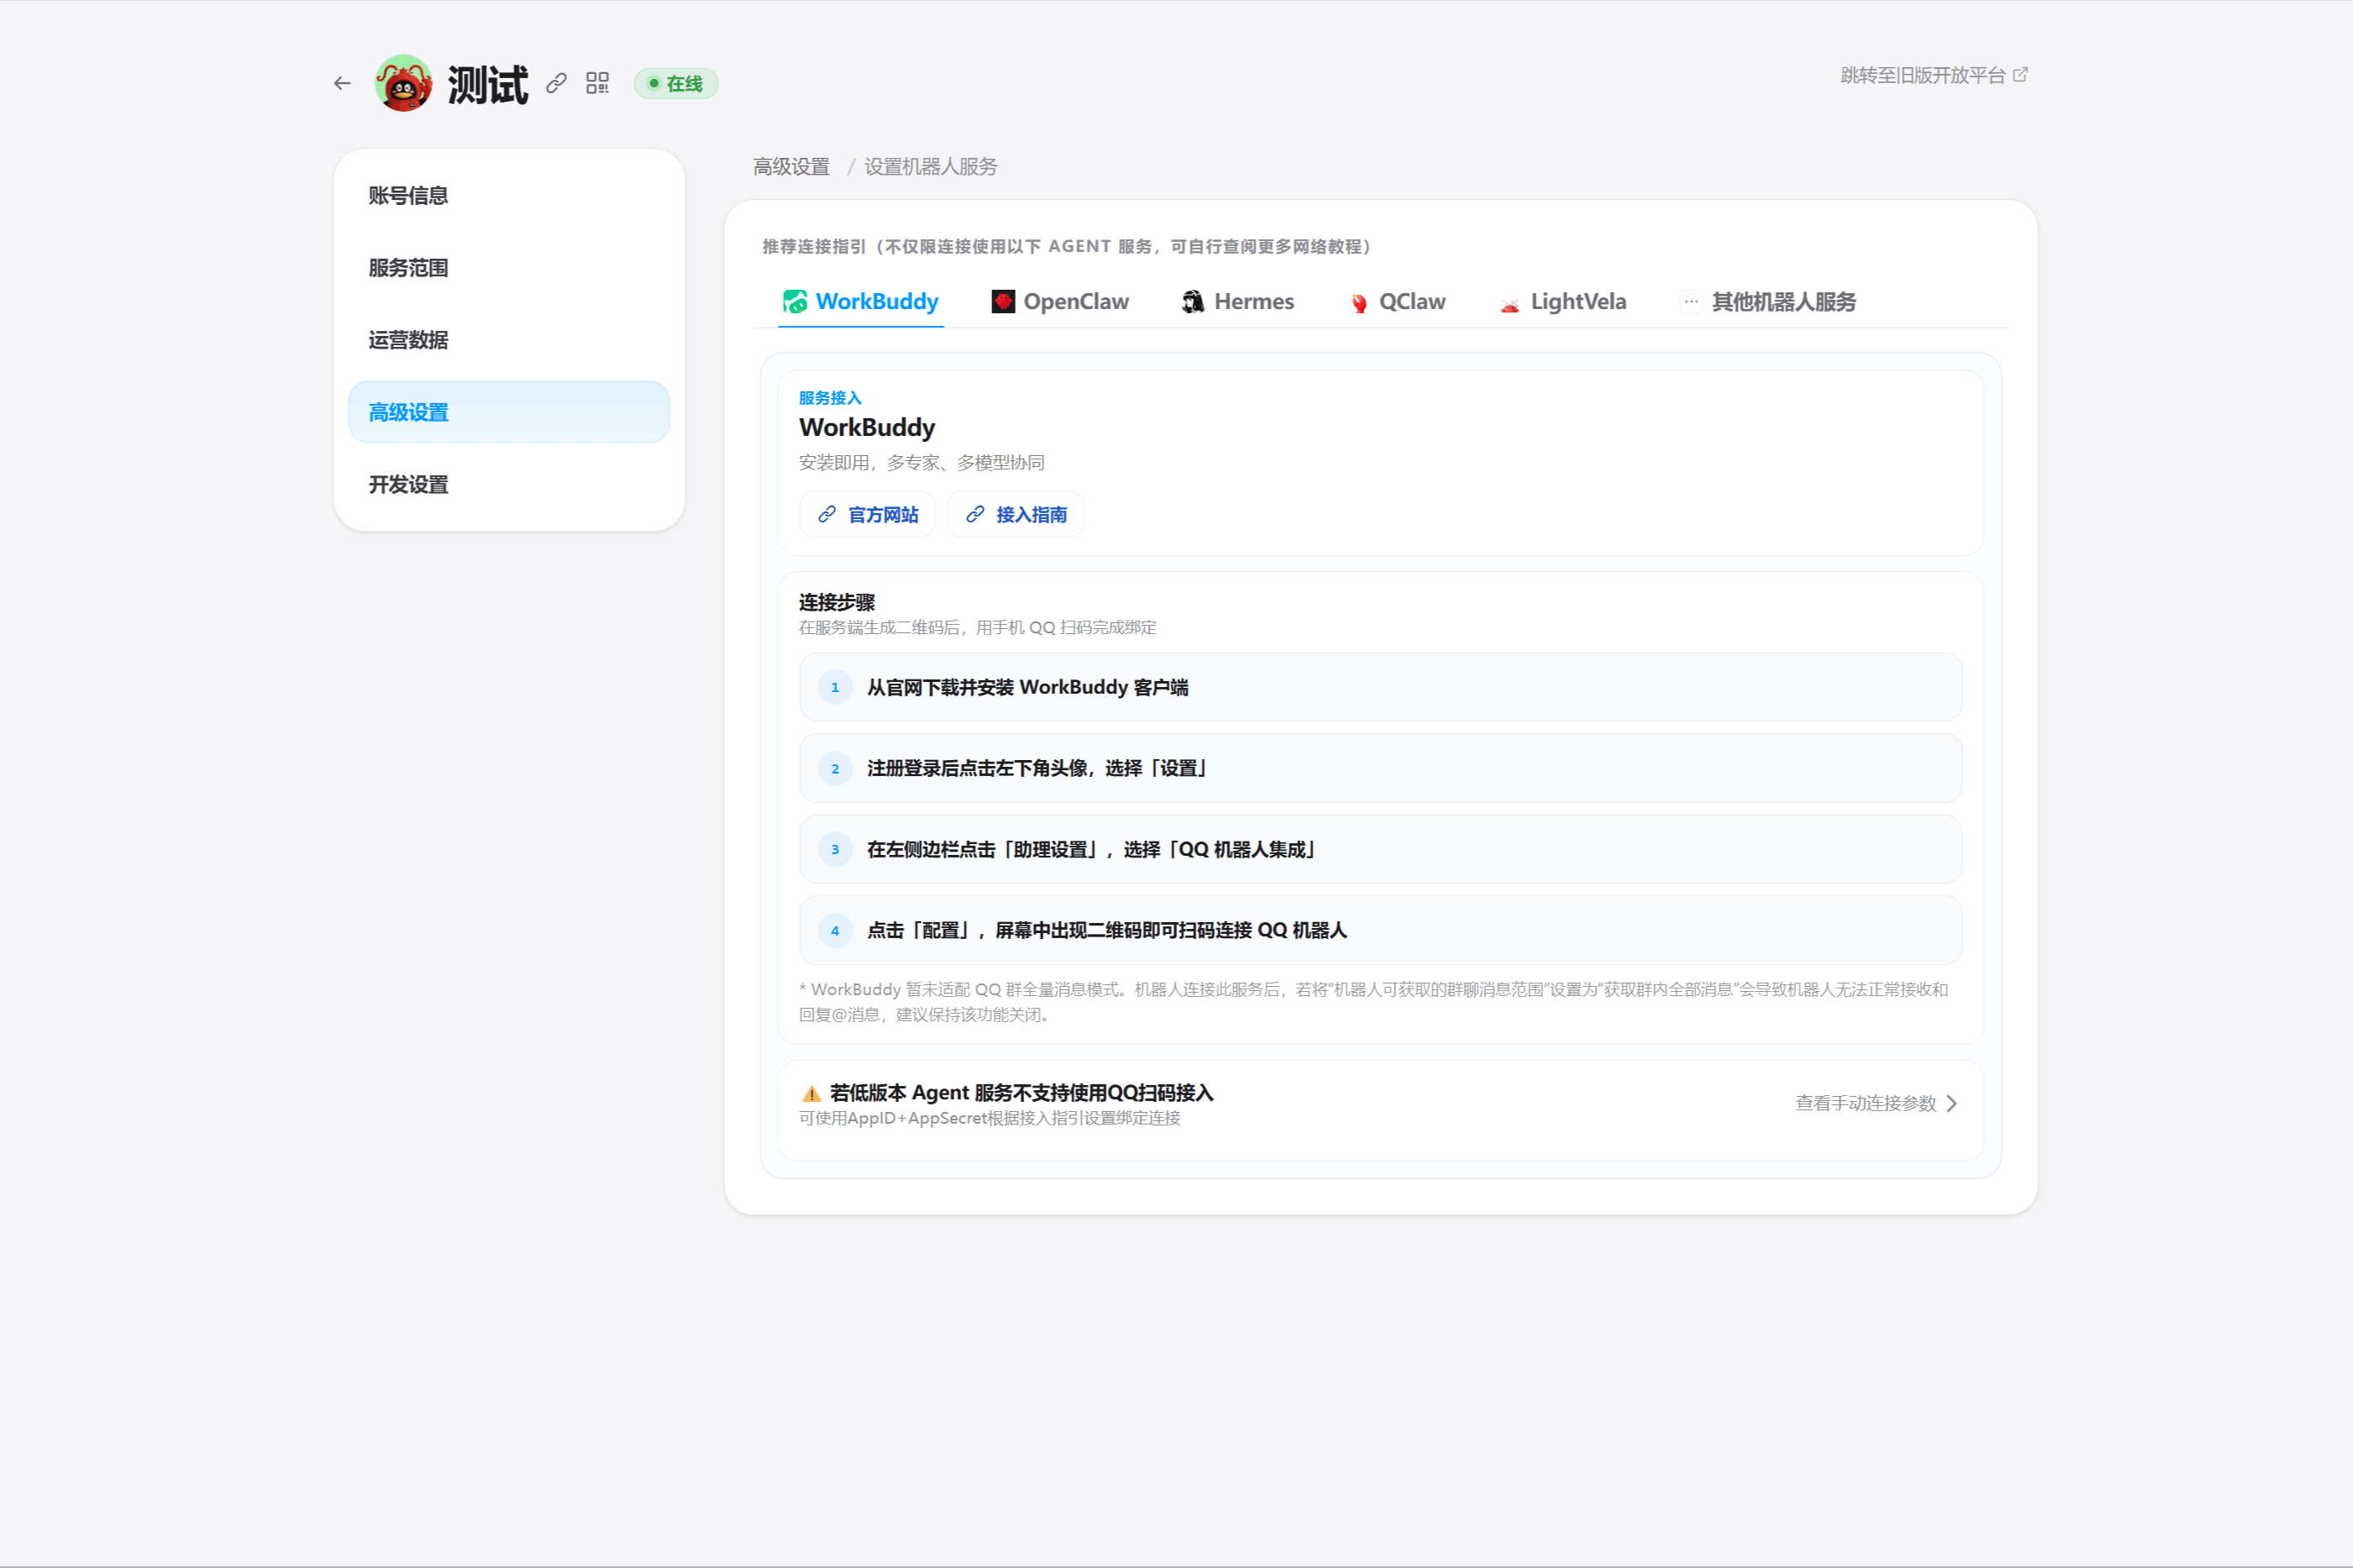Open 开发设置 in the sidebar
2353x1568 pixels.
[x=509, y=485]
